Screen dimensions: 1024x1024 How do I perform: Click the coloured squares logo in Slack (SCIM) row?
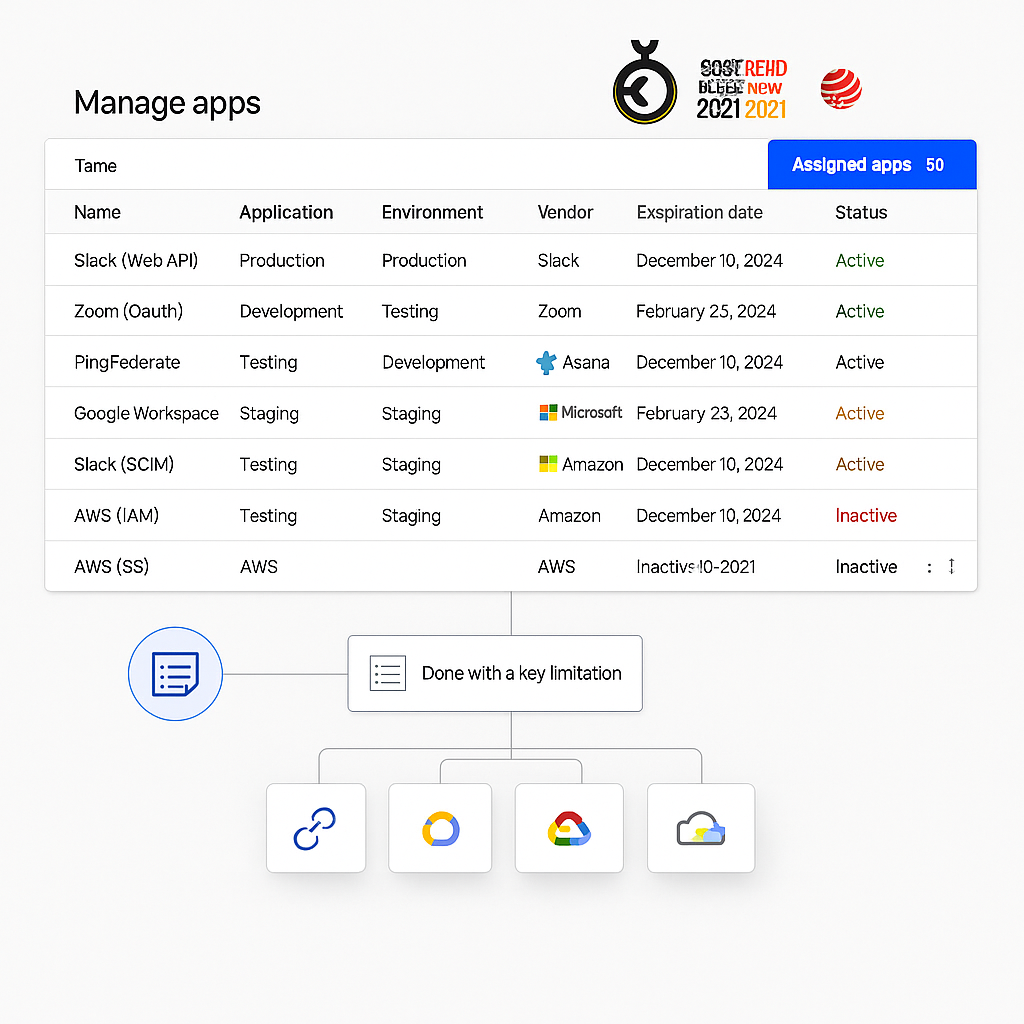coord(548,464)
